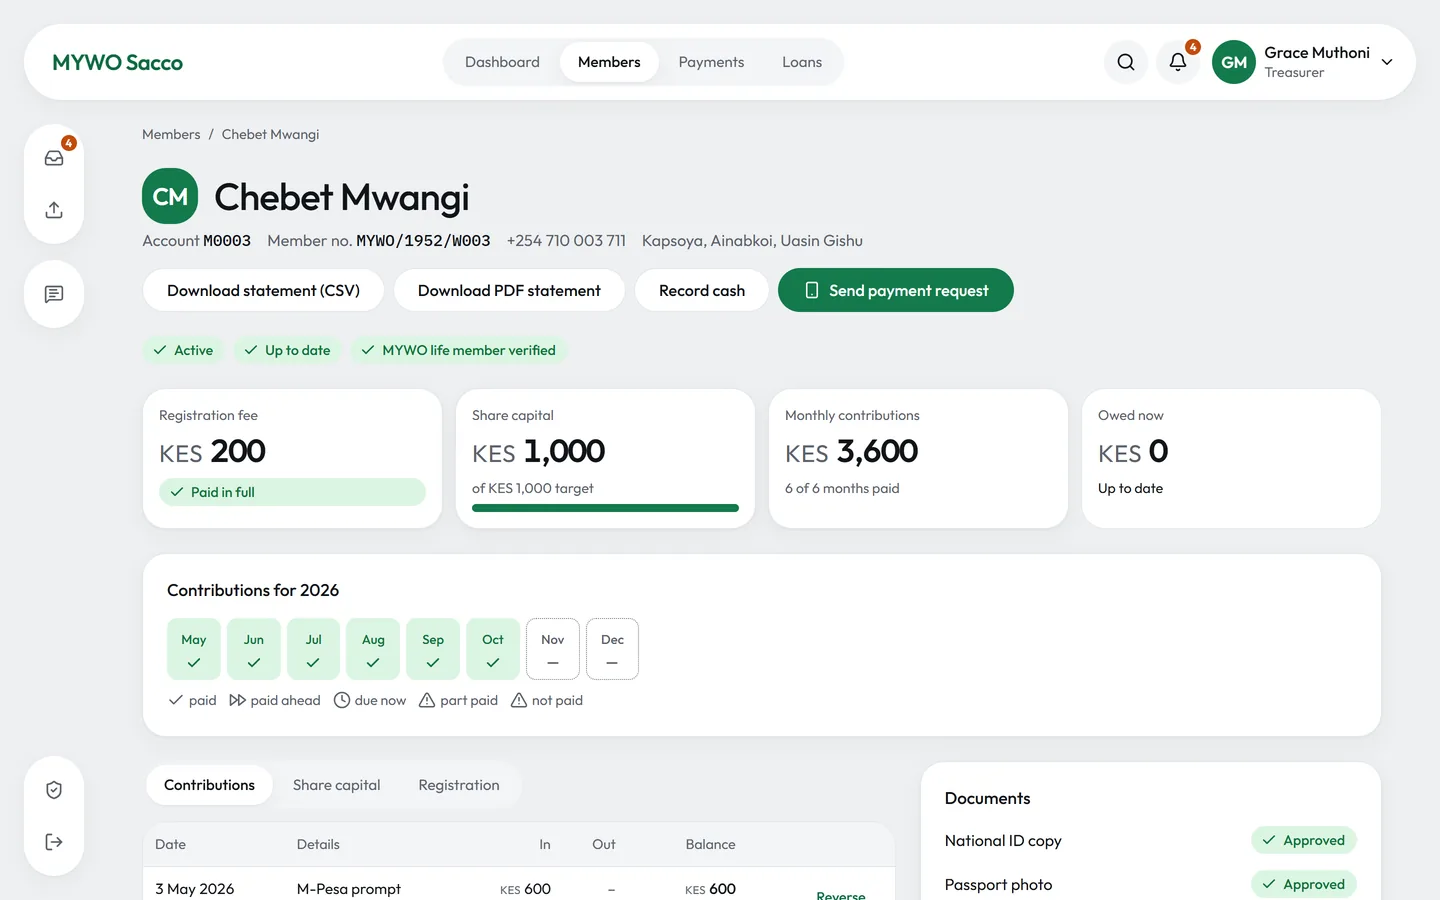Select the Dec contribution tile
Screen dimensions: 1440x900
pyautogui.click(x=612, y=649)
